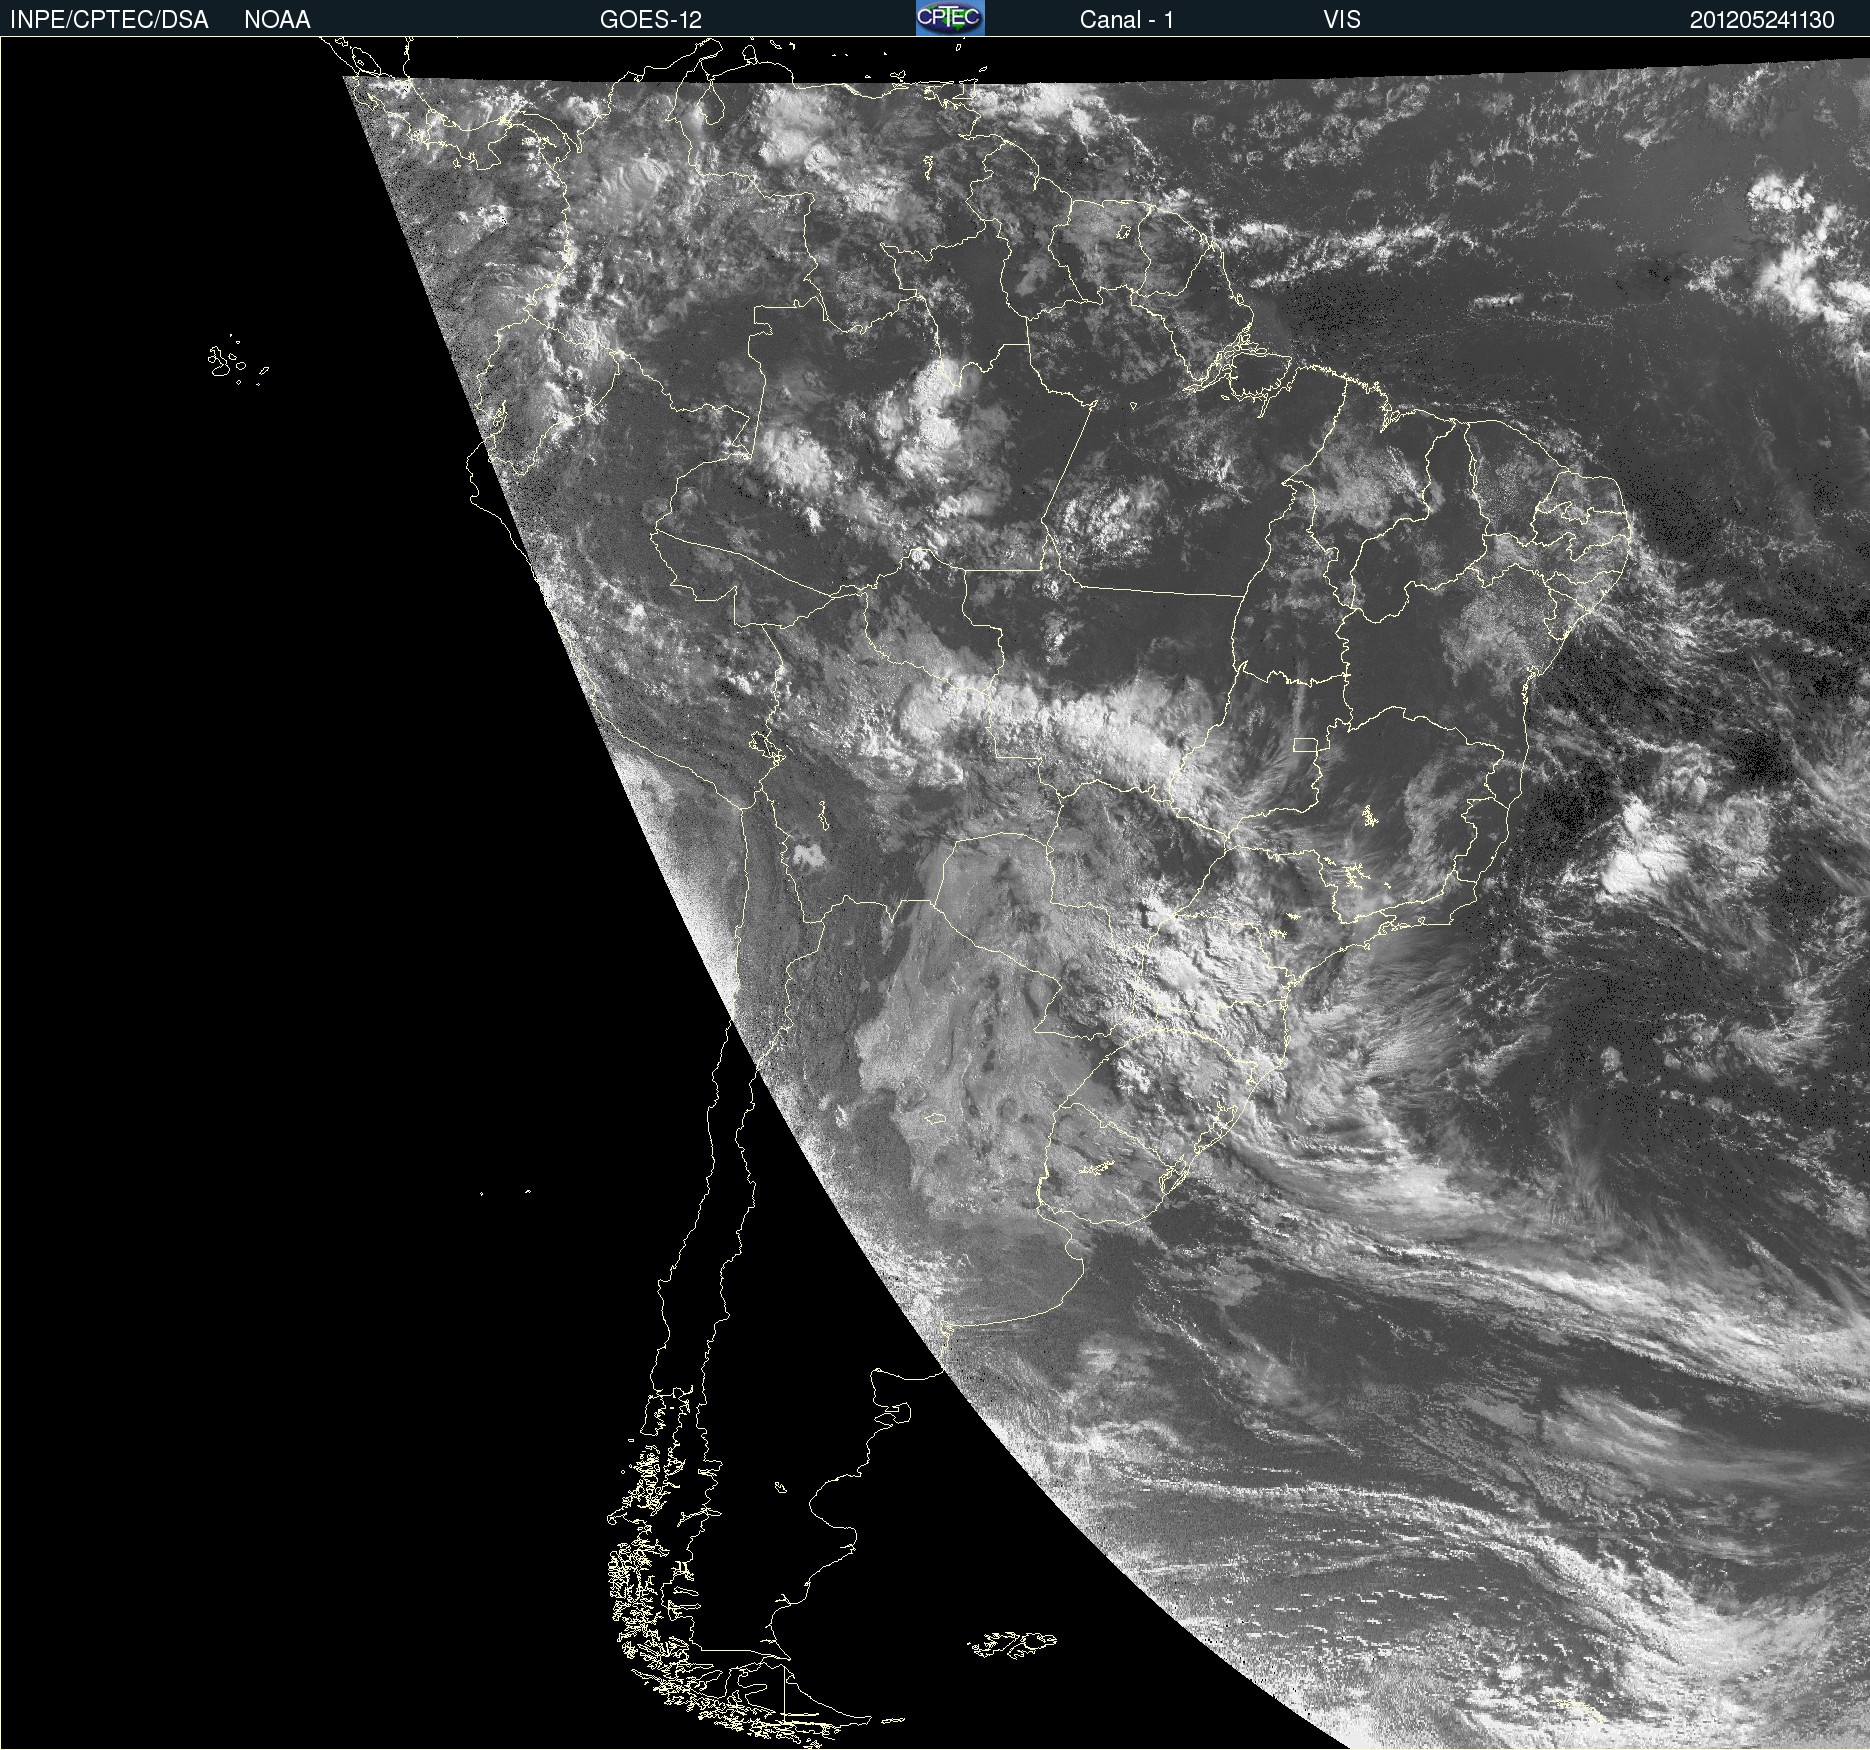Click the Canal - 1 channel label
1870x1750 pixels.
1126,19
